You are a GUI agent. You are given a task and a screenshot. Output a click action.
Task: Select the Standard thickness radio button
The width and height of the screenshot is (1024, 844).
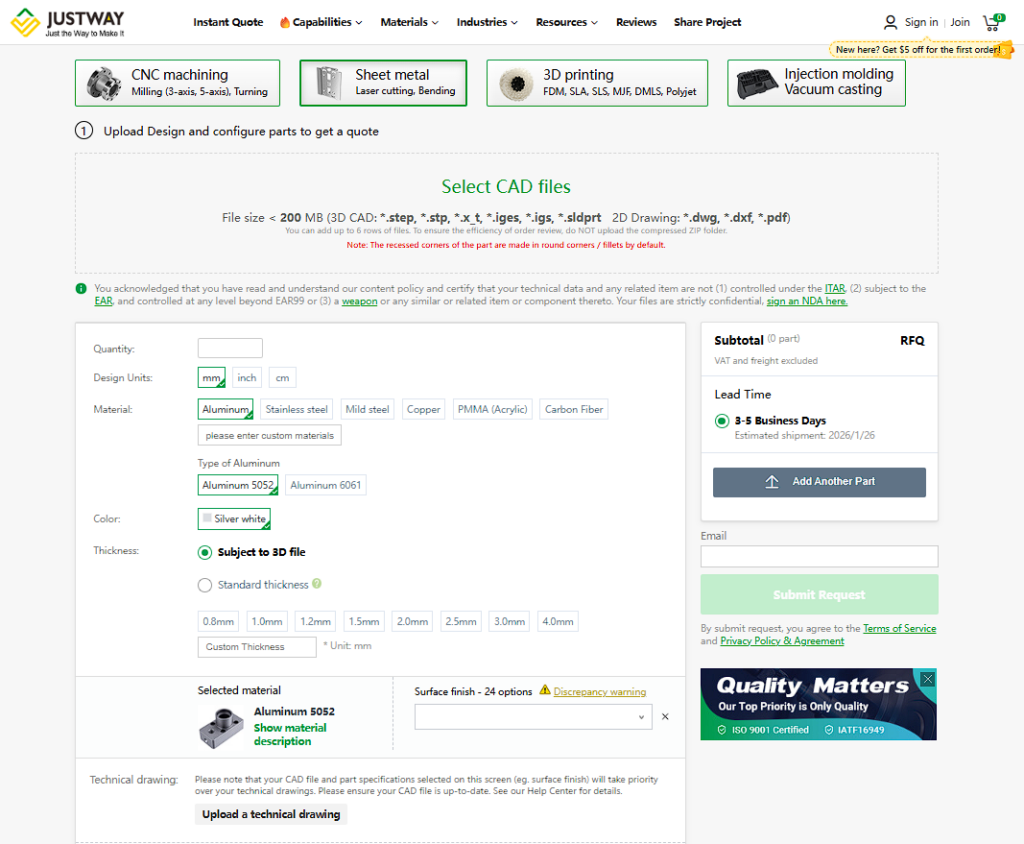pos(205,585)
